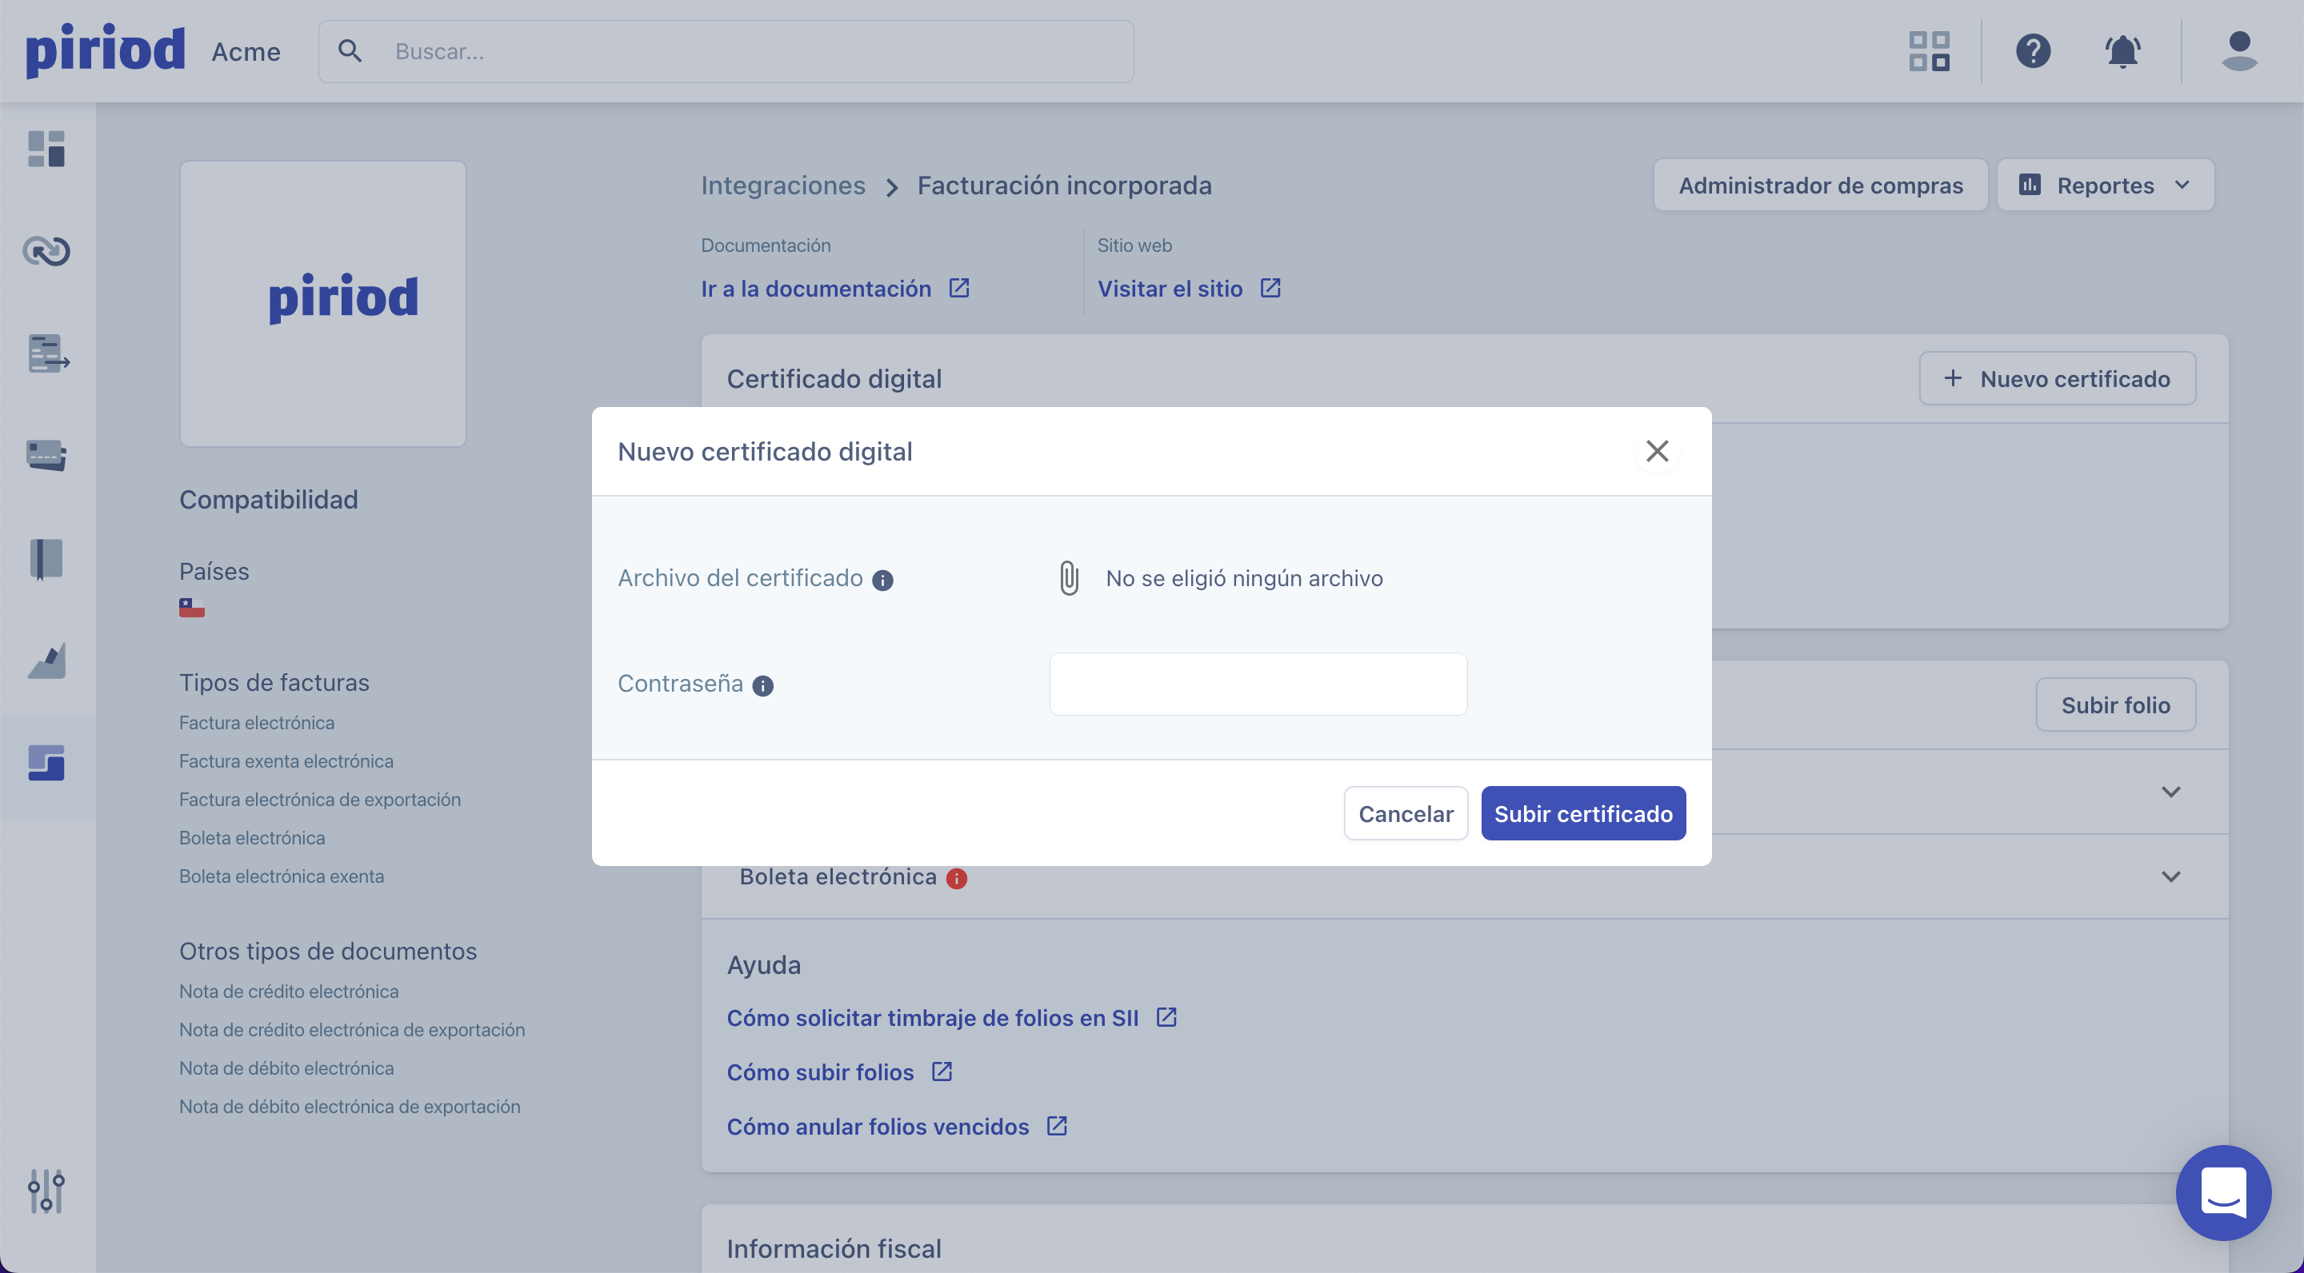Open the dashboard icon in sidebar
This screenshot has height=1273, width=2304.
pyautogui.click(x=46, y=148)
